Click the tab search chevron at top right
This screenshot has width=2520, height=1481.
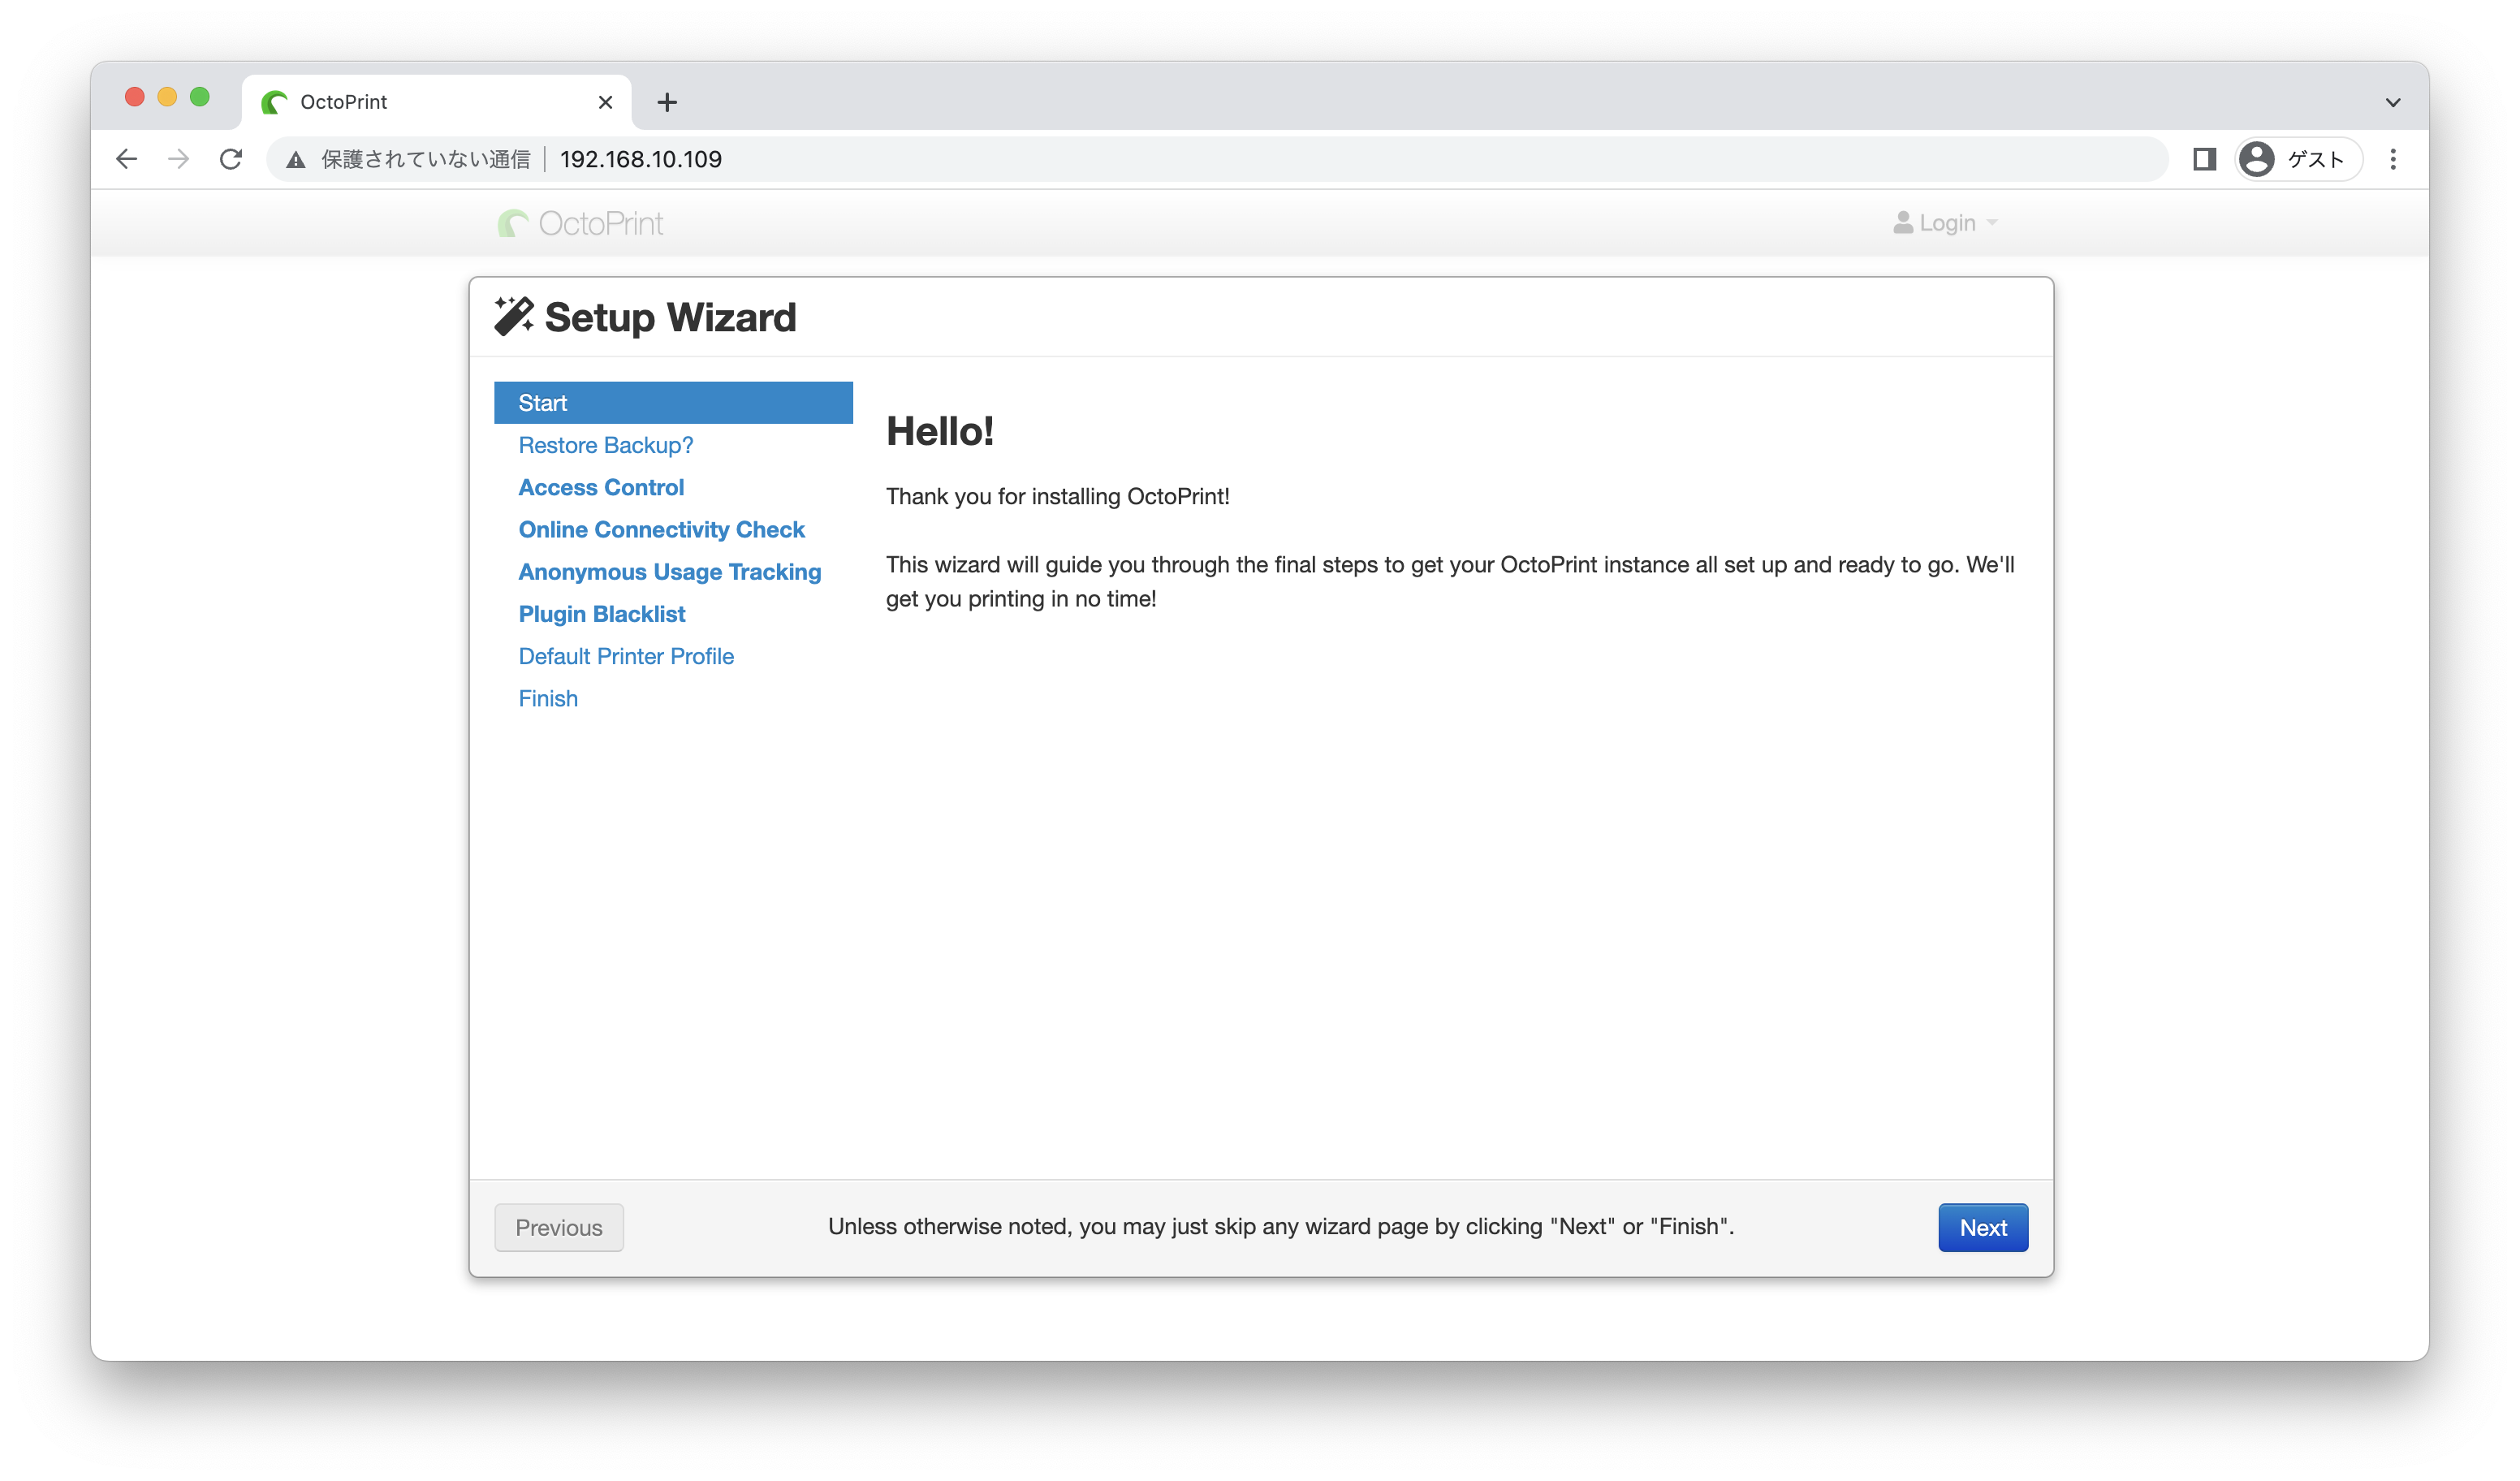click(x=2393, y=102)
